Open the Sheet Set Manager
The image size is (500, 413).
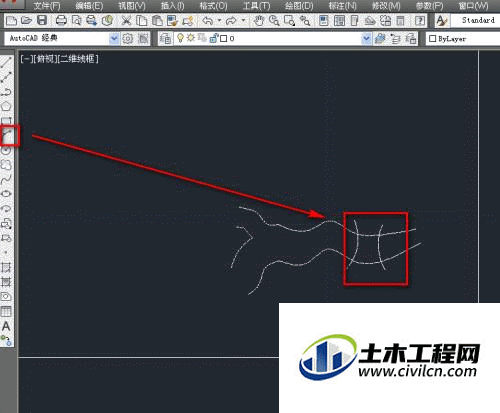coord(370,21)
